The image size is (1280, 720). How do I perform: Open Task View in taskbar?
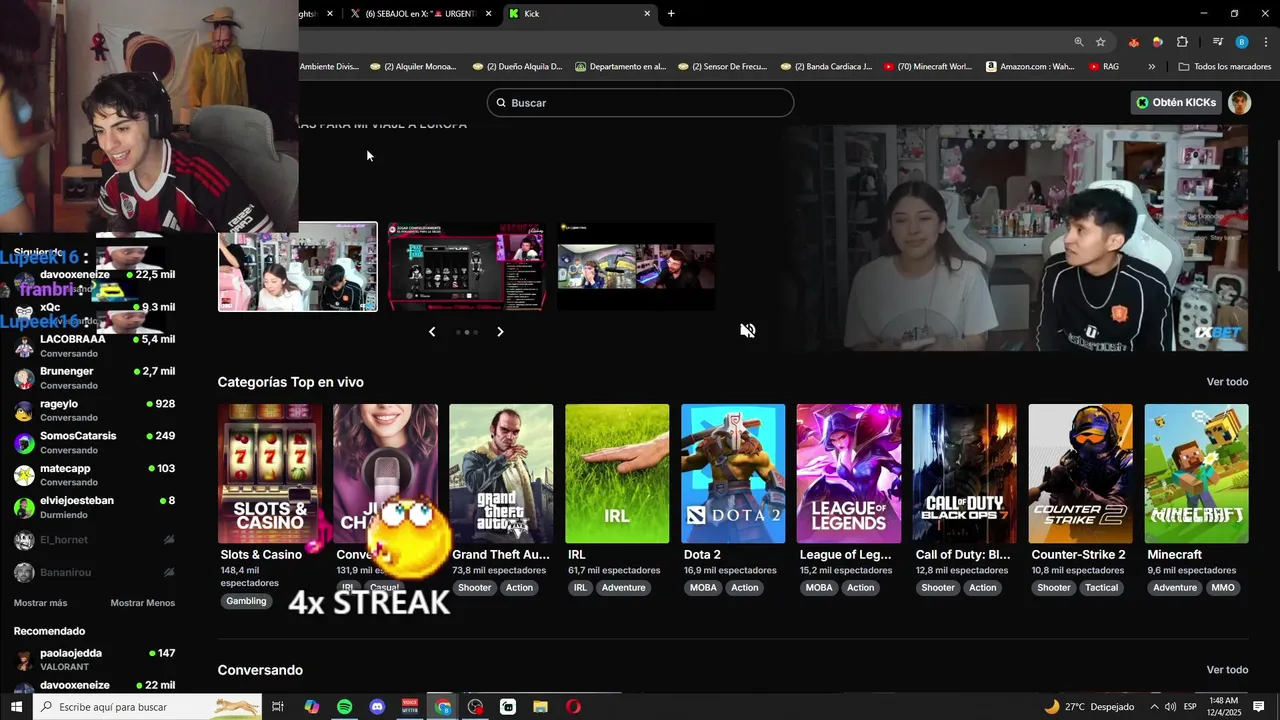coord(278,707)
